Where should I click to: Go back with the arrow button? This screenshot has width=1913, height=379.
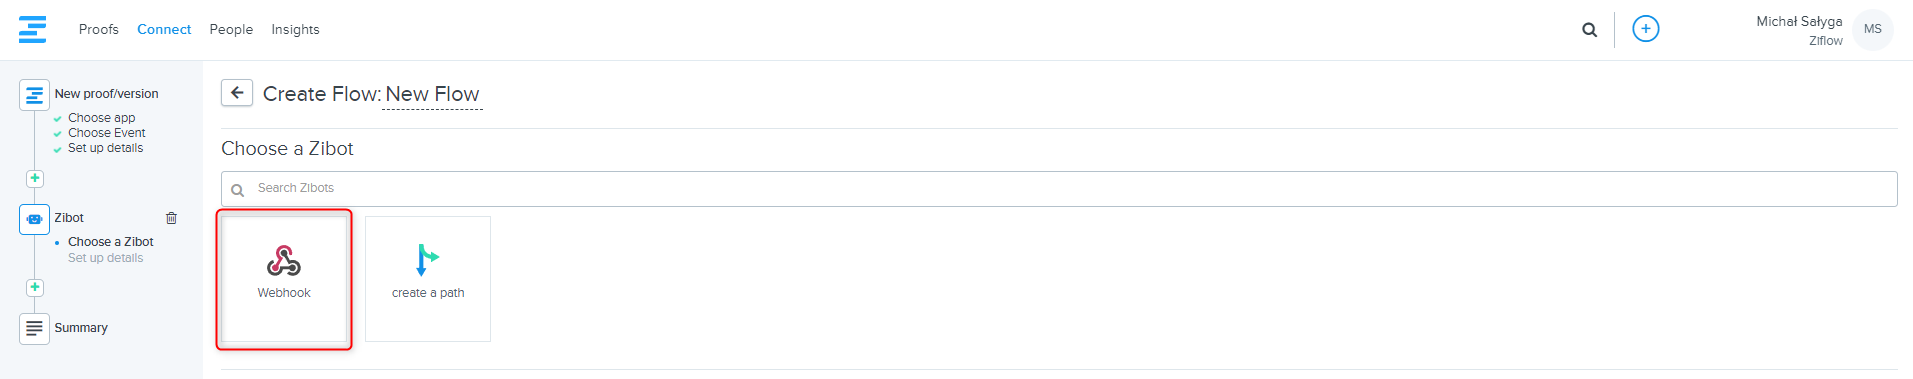coord(237,93)
